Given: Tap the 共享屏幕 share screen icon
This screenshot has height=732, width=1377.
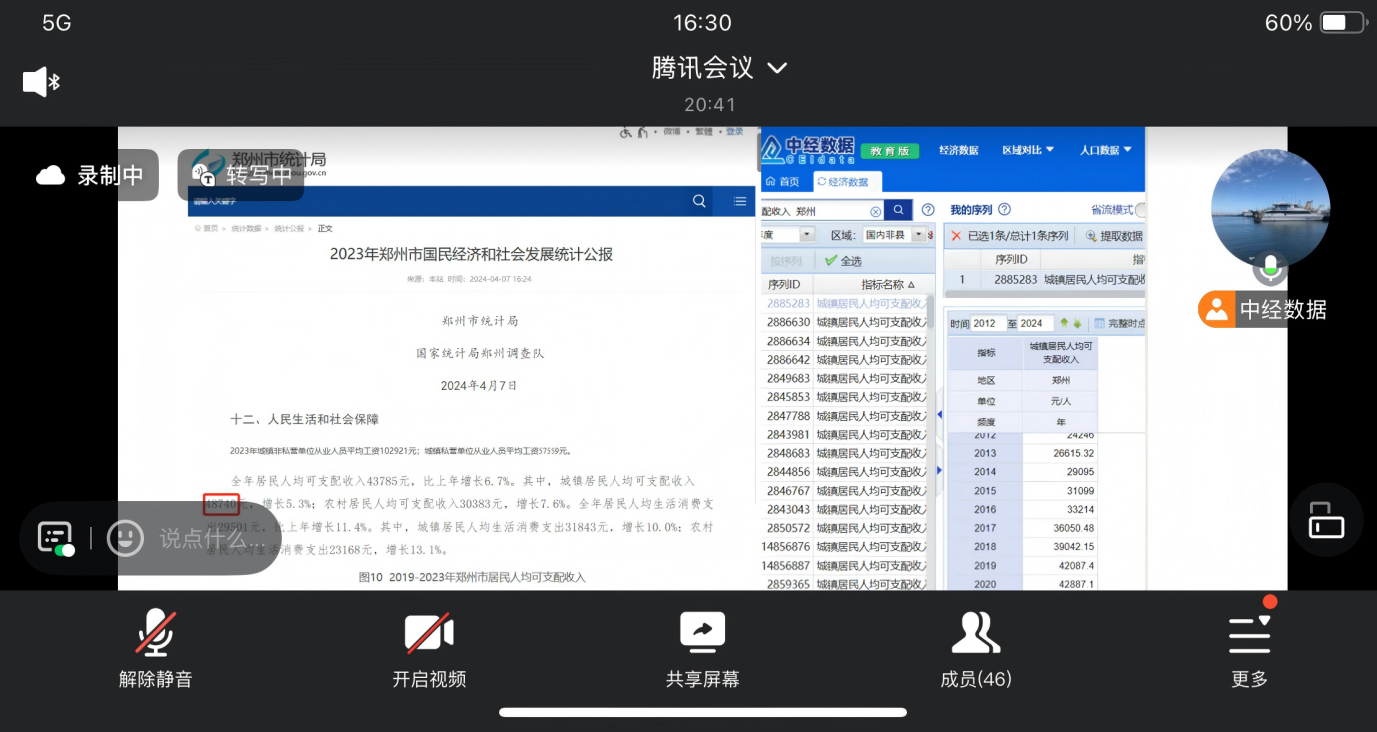Looking at the screenshot, I should 702,650.
